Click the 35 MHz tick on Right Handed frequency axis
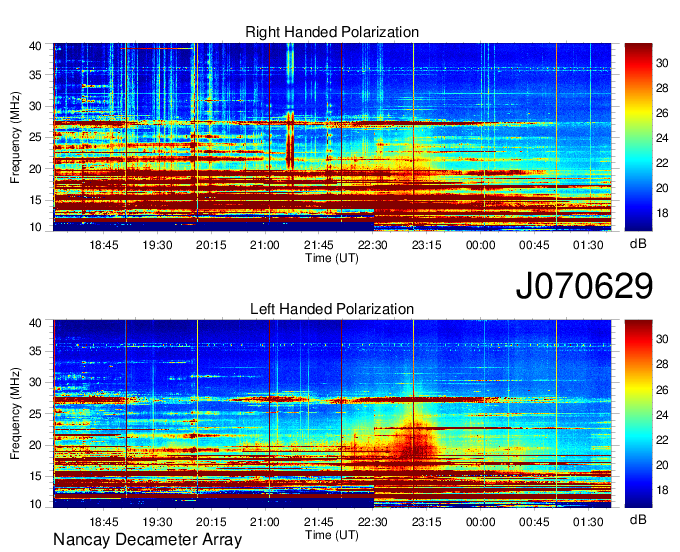The width and height of the screenshot is (680, 552). coord(35,75)
